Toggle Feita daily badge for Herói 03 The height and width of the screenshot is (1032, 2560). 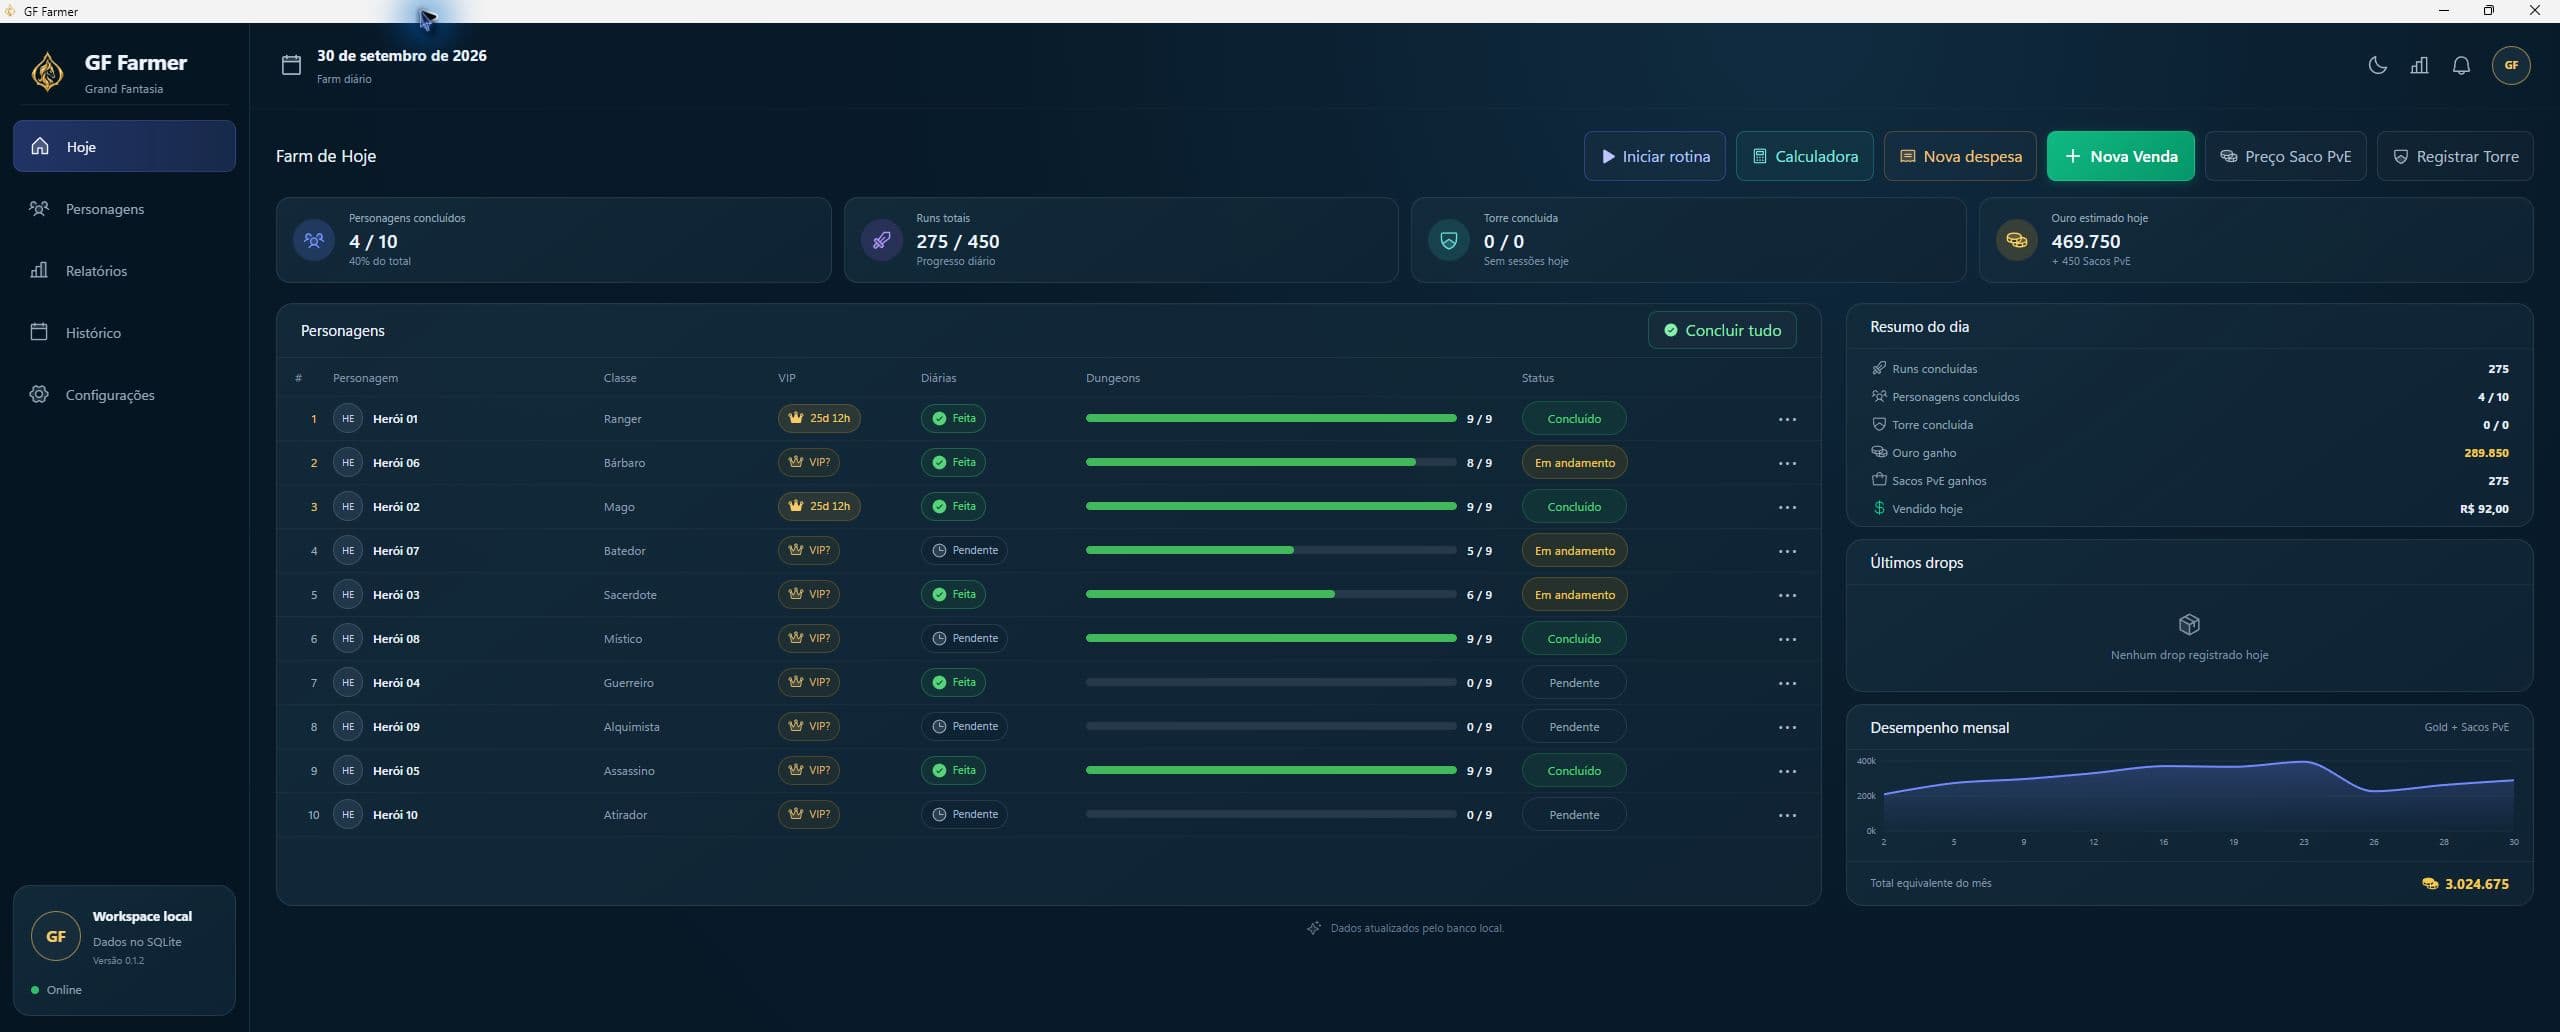pyautogui.click(x=953, y=594)
